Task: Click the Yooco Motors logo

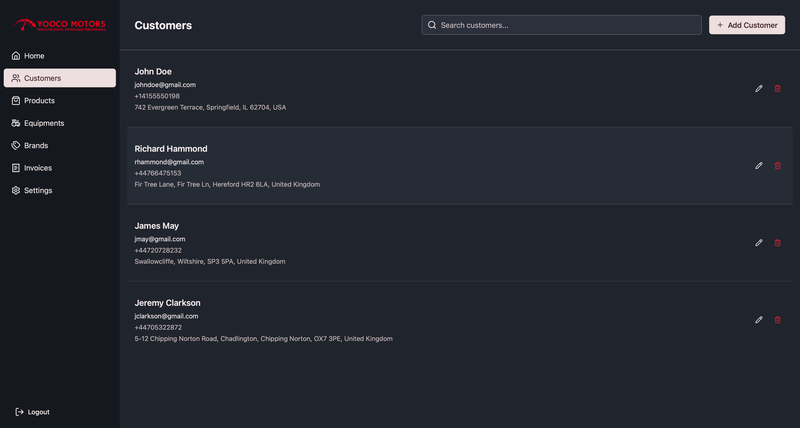Action: (x=59, y=24)
